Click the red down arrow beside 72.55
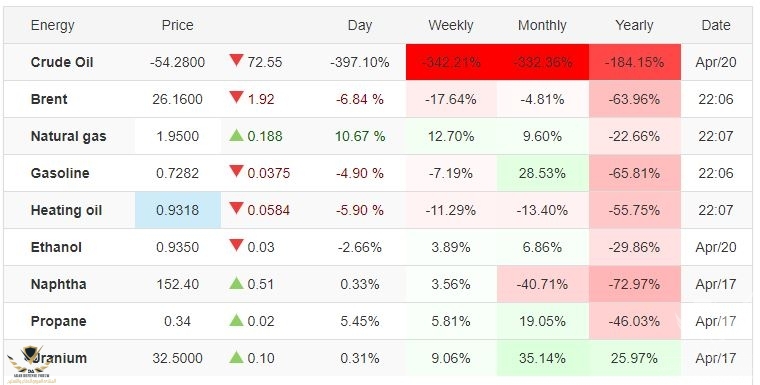 [236, 61]
